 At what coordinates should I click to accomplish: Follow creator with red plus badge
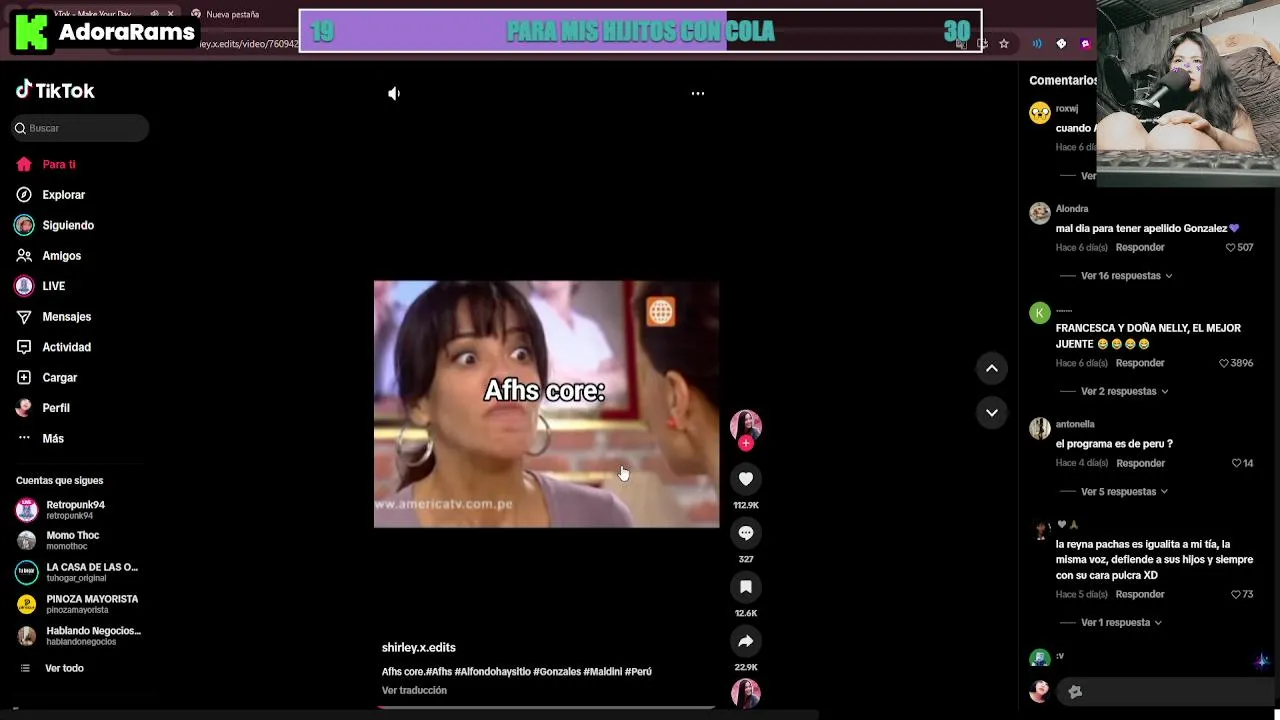click(746, 443)
